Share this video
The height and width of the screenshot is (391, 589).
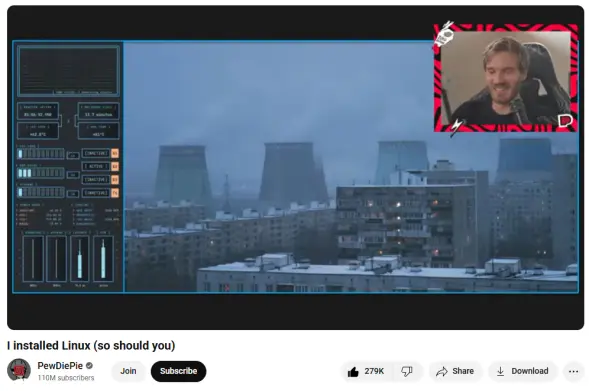455,371
